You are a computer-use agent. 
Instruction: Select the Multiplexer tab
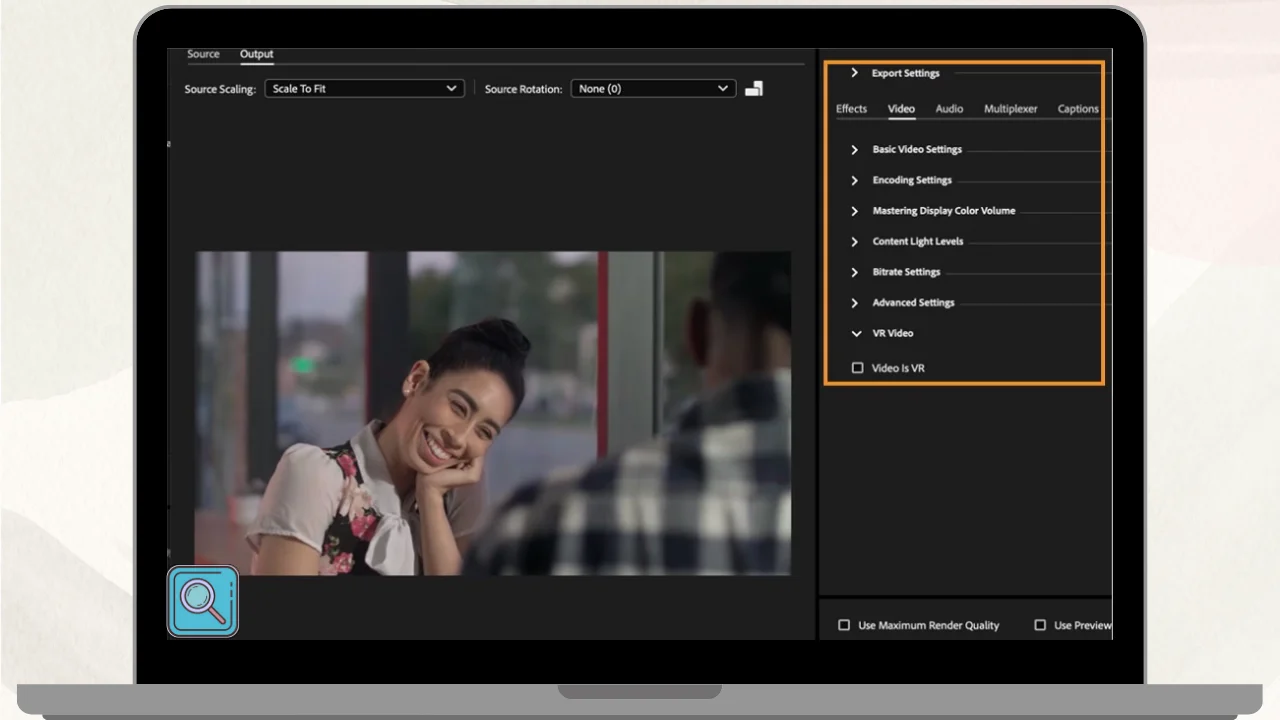(x=1010, y=109)
